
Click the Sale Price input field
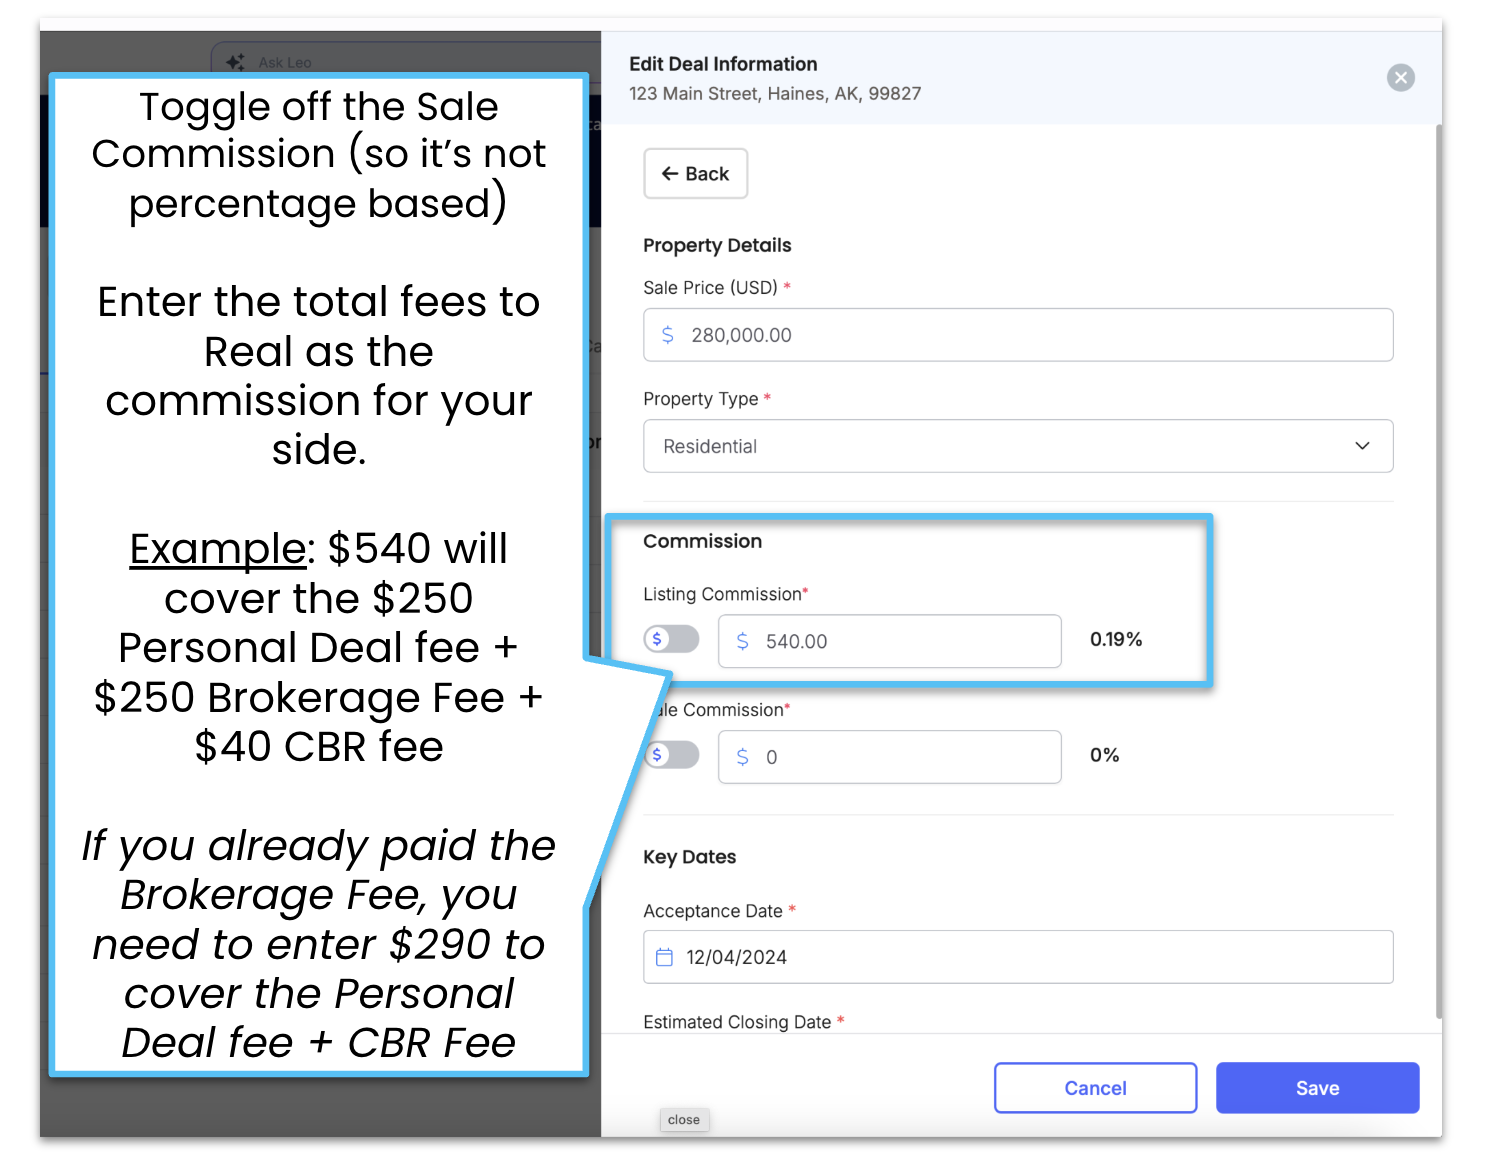tap(1018, 335)
